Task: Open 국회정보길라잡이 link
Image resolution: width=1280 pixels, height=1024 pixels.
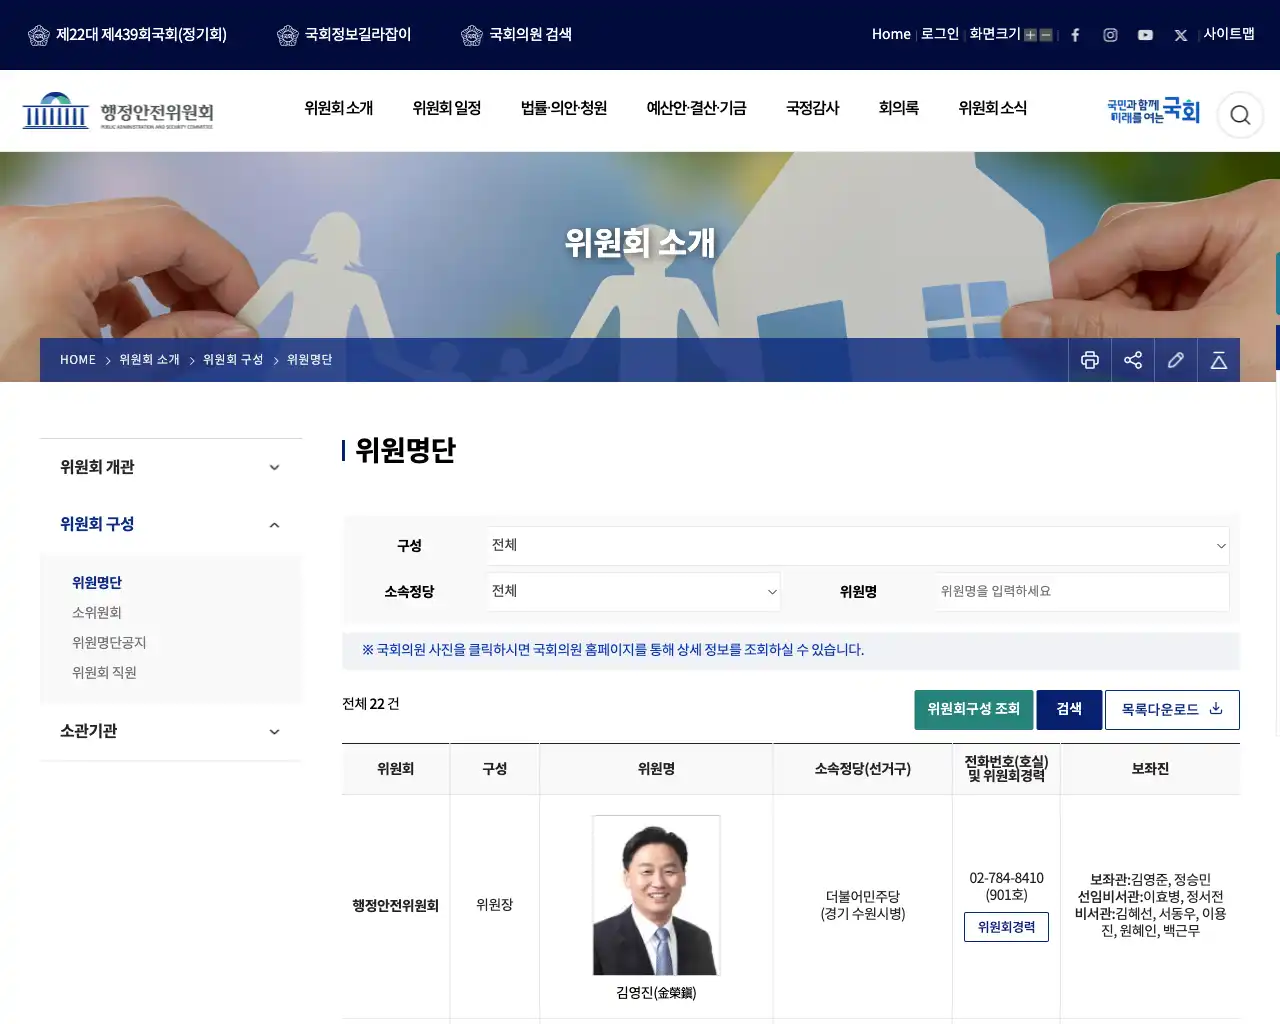Action: click(344, 35)
